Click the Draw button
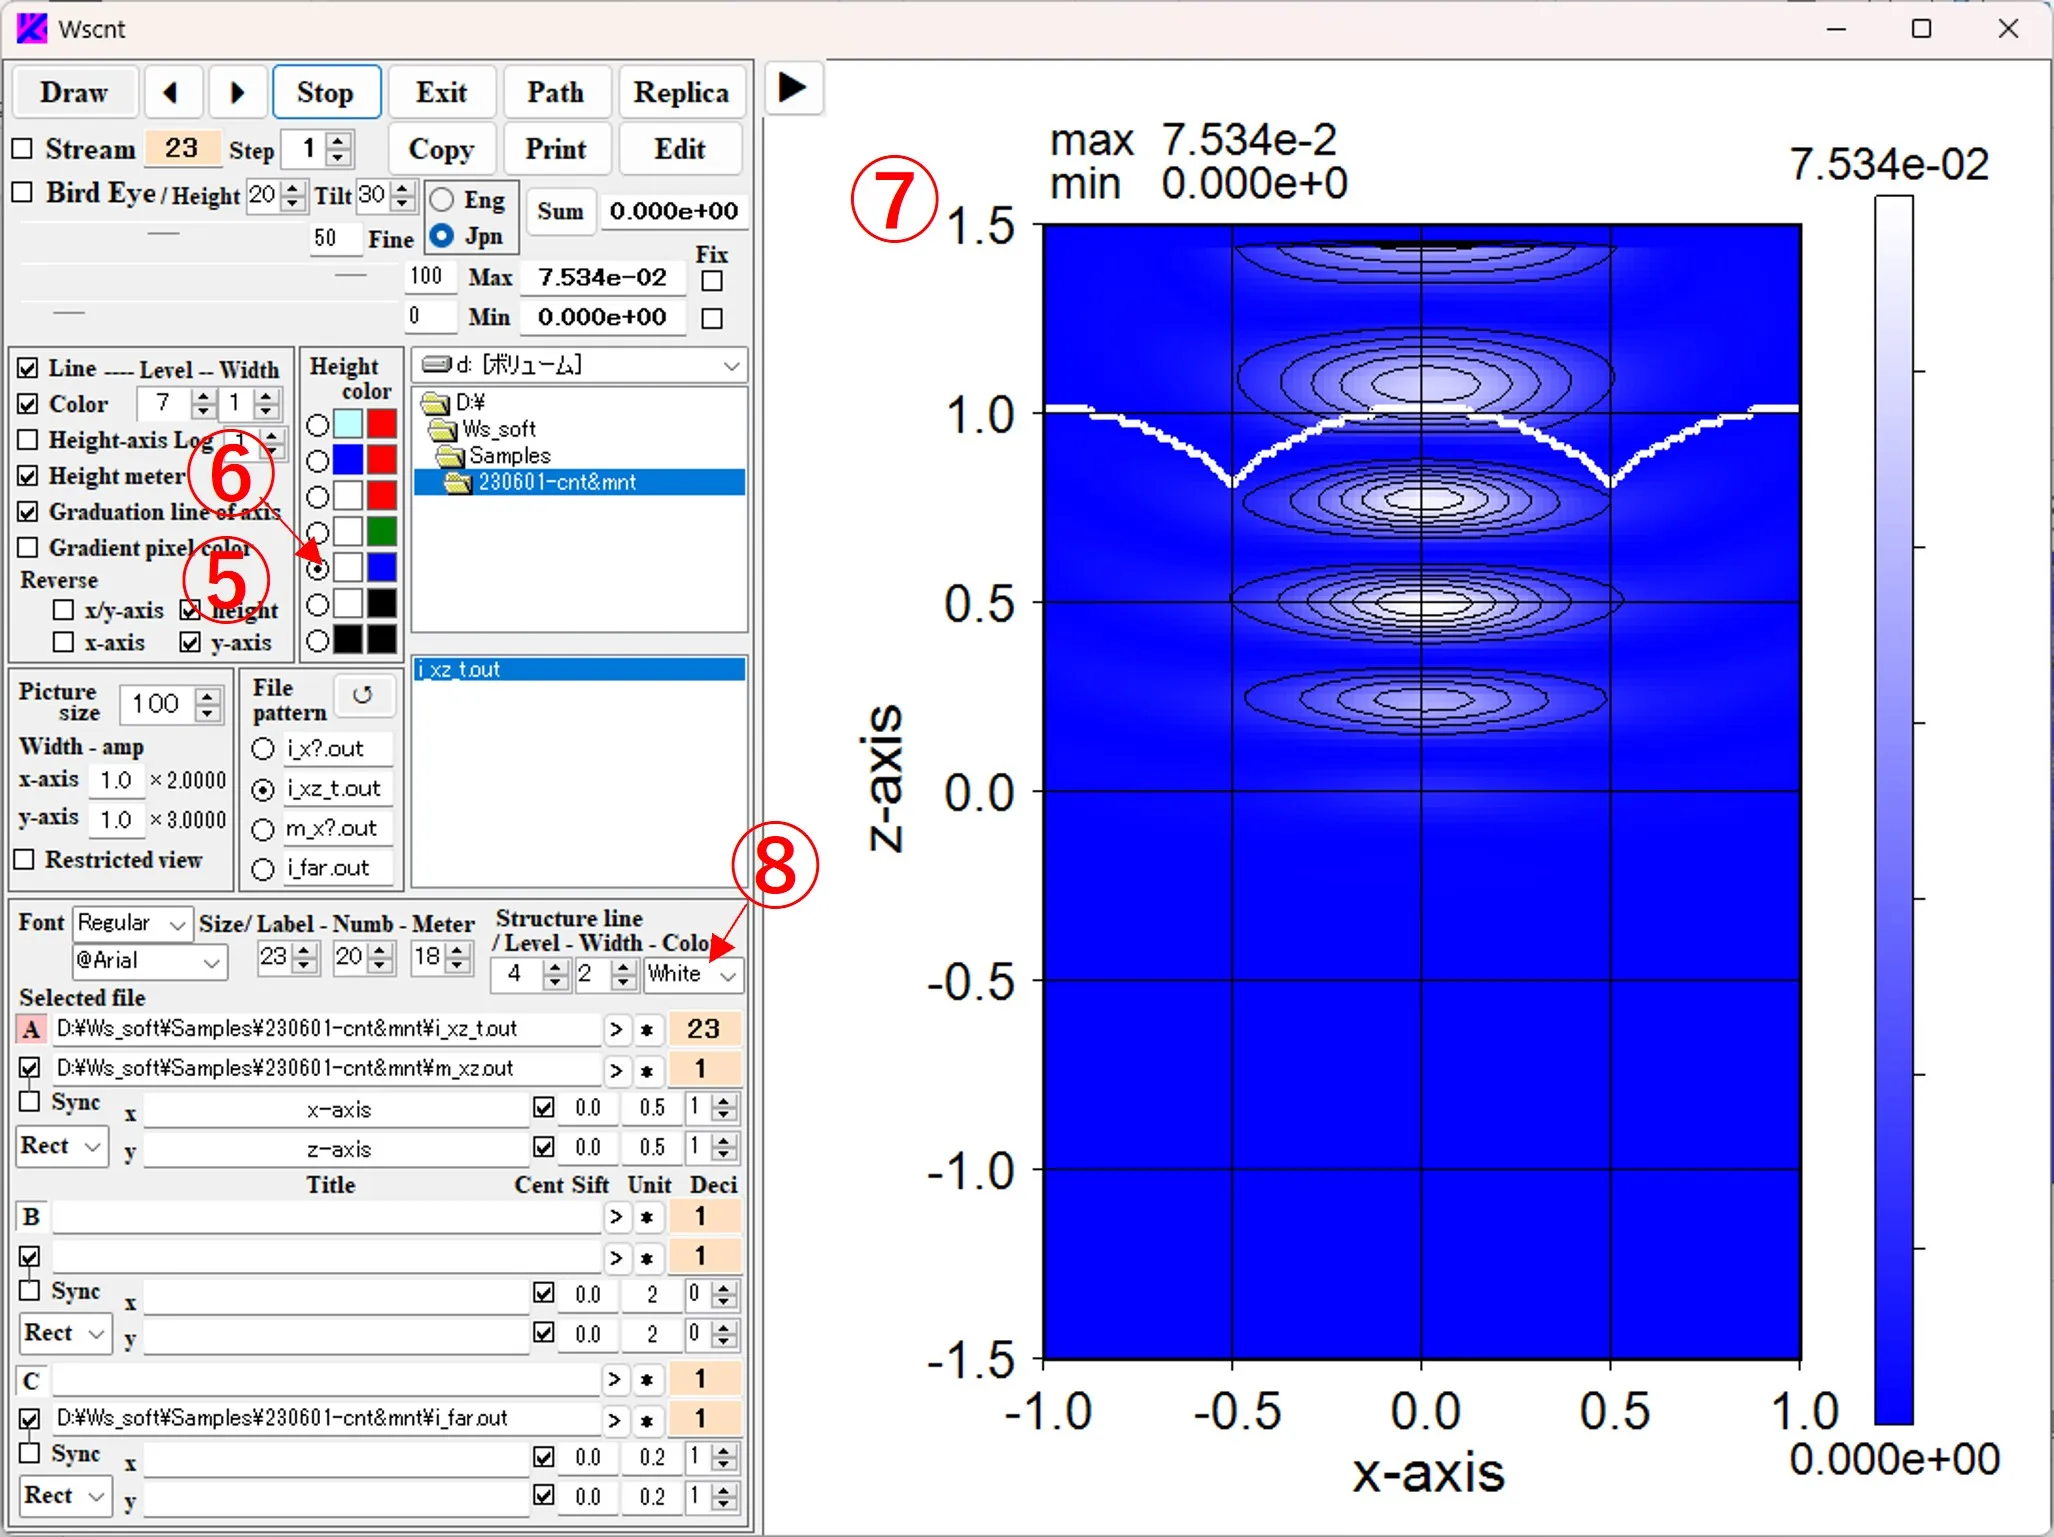 [74, 92]
